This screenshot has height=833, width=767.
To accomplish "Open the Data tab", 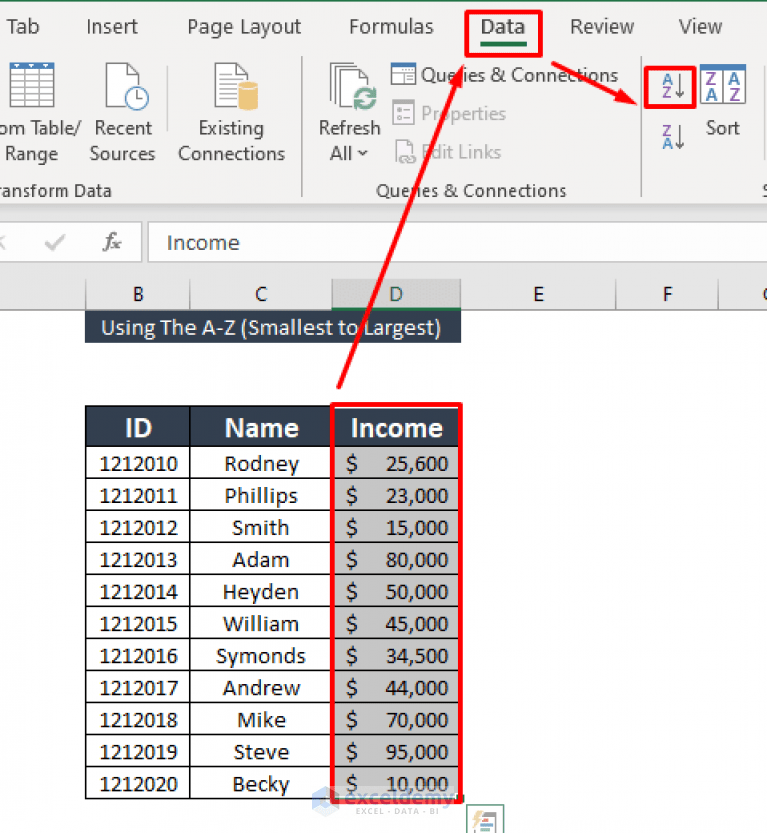I will pos(503,27).
